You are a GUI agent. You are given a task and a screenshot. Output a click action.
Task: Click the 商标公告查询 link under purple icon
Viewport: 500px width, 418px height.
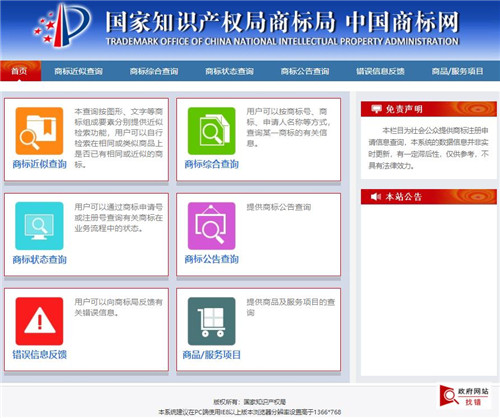tap(211, 259)
